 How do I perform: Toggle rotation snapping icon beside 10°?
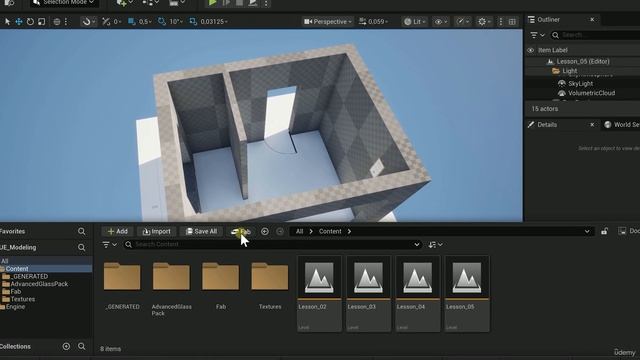coord(162,22)
